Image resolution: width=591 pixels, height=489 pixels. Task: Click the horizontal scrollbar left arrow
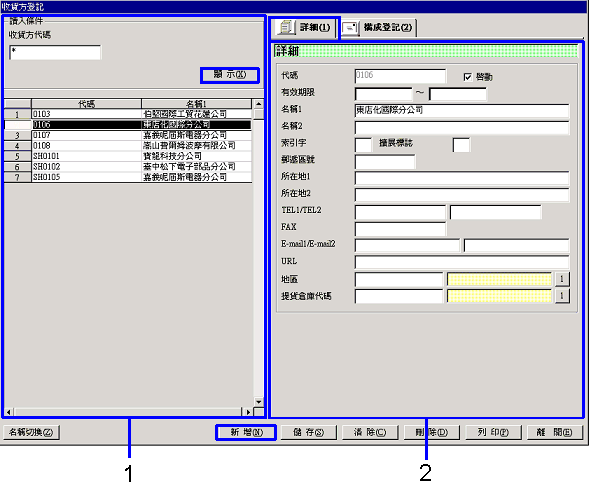(9, 412)
